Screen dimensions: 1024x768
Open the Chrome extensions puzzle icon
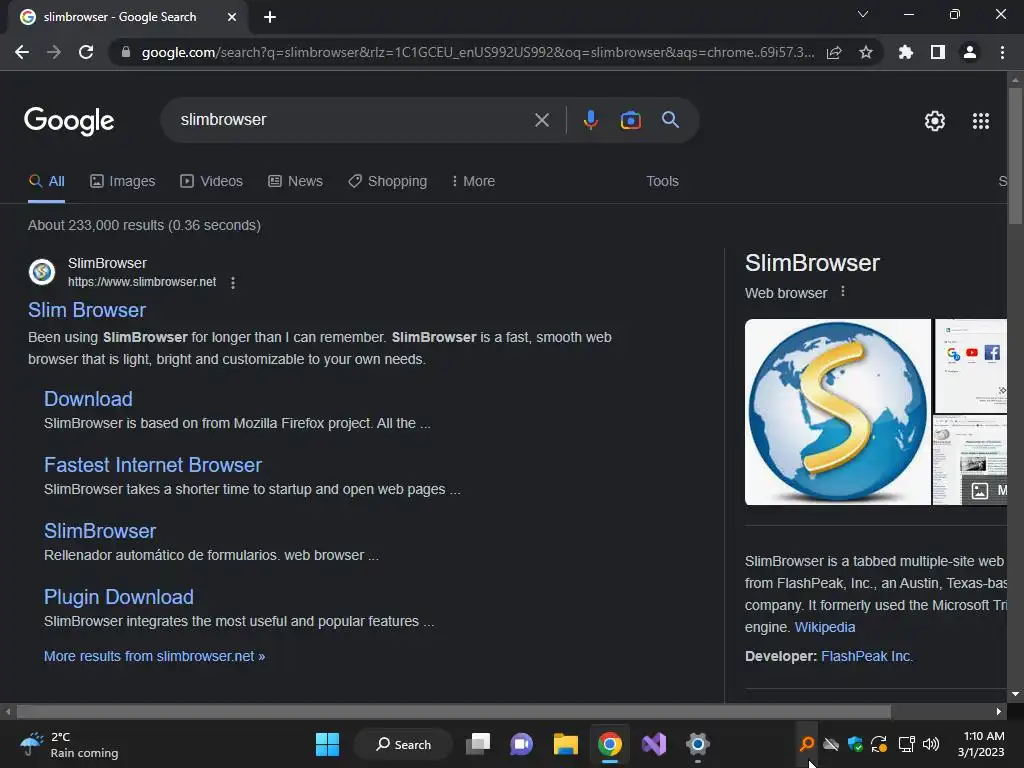pyautogui.click(x=906, y=52)
